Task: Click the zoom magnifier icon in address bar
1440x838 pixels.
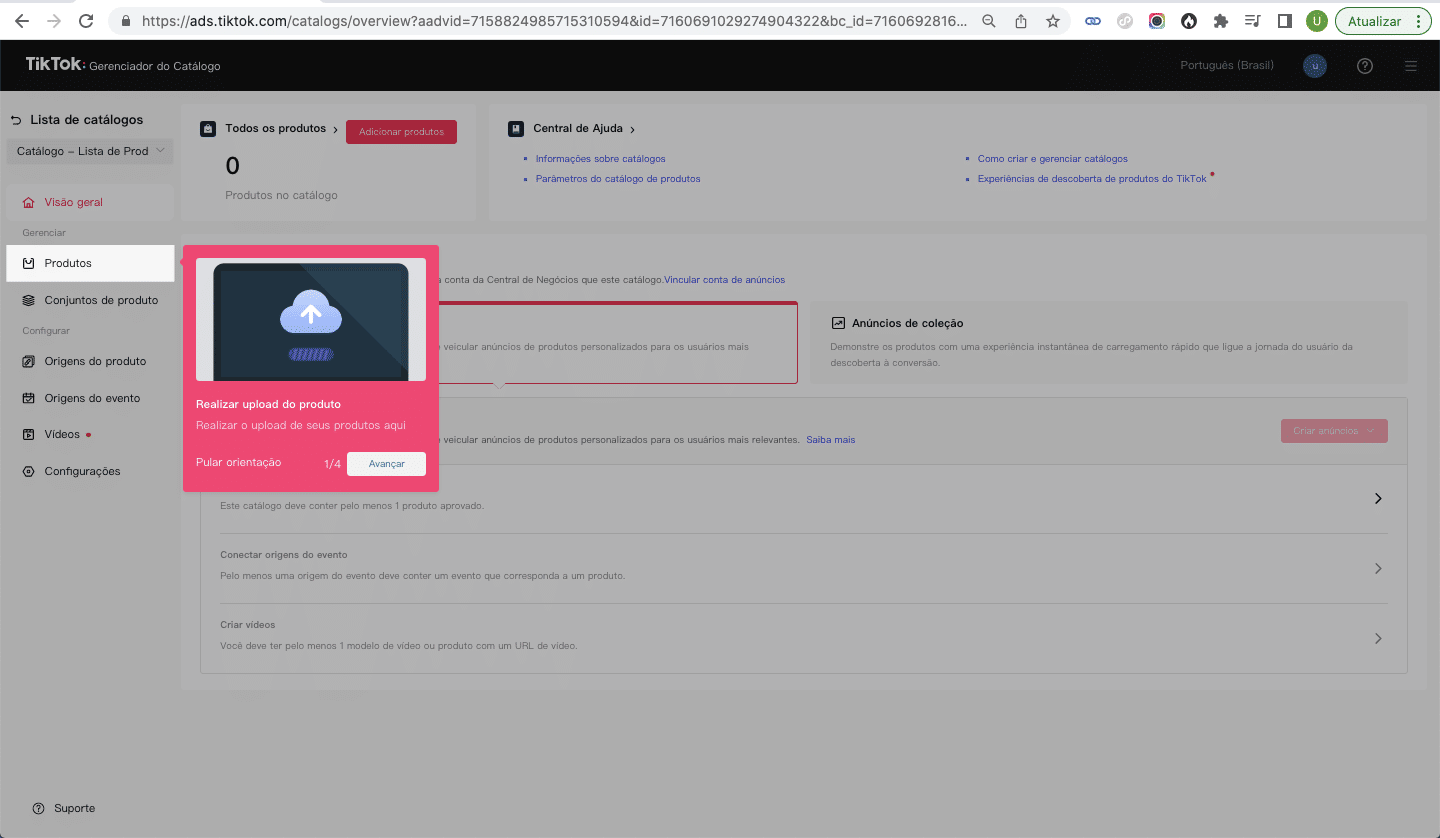Action: (x=989, y=21)
